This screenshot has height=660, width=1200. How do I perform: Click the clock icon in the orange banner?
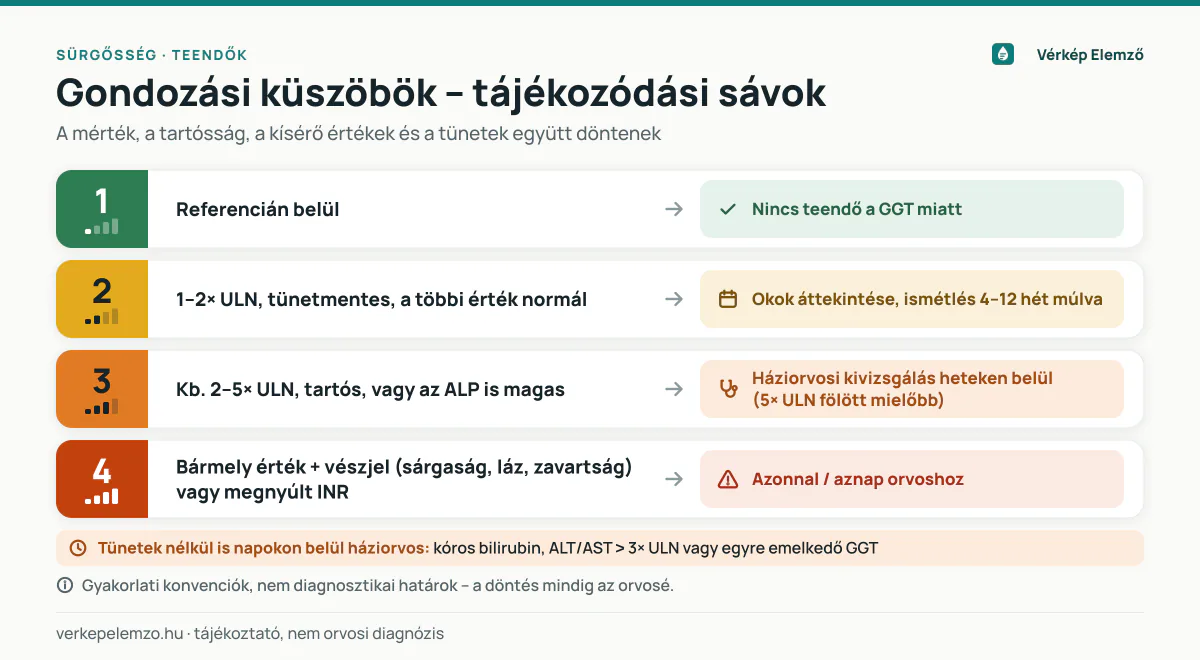tap(78, 548)
